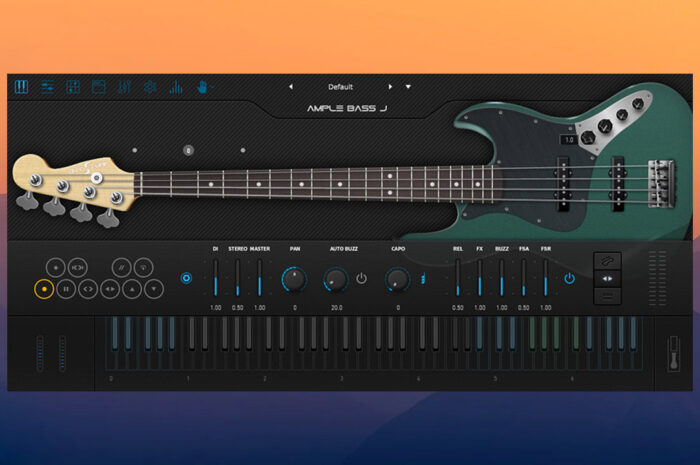Click the left wheel beside the keyboard
This screenshot has width=700, height=465.
coord(40,353)
